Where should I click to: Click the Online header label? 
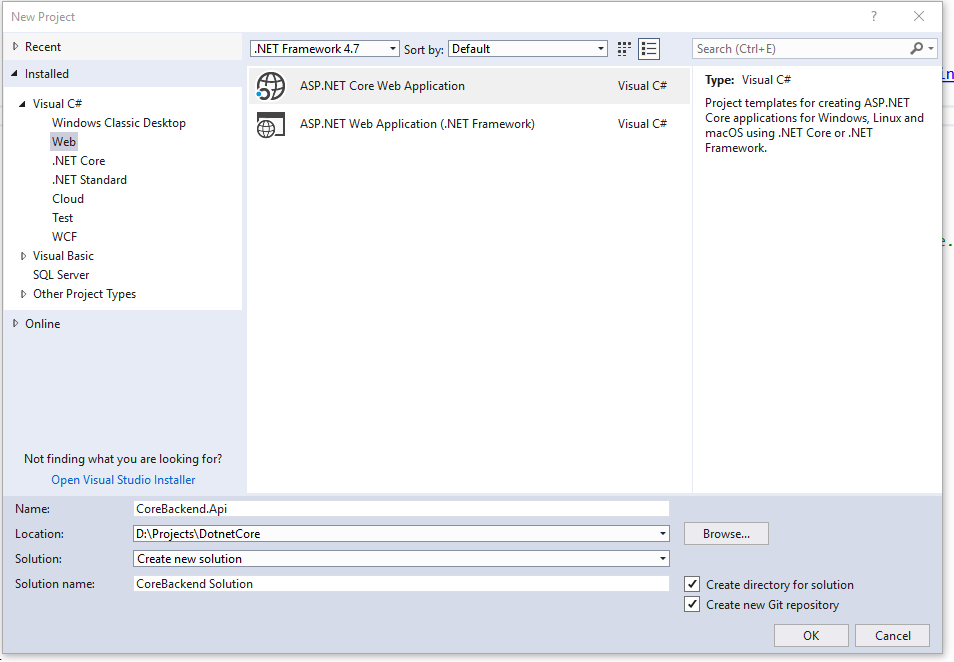tap(43, 324)
